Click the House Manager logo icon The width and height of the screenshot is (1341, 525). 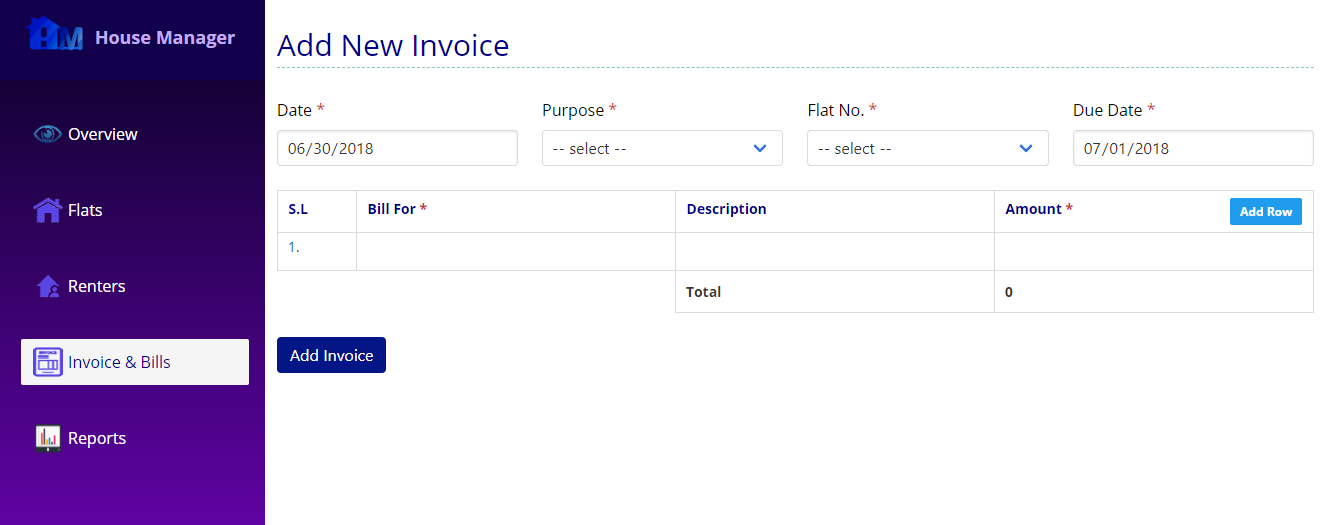56,34
